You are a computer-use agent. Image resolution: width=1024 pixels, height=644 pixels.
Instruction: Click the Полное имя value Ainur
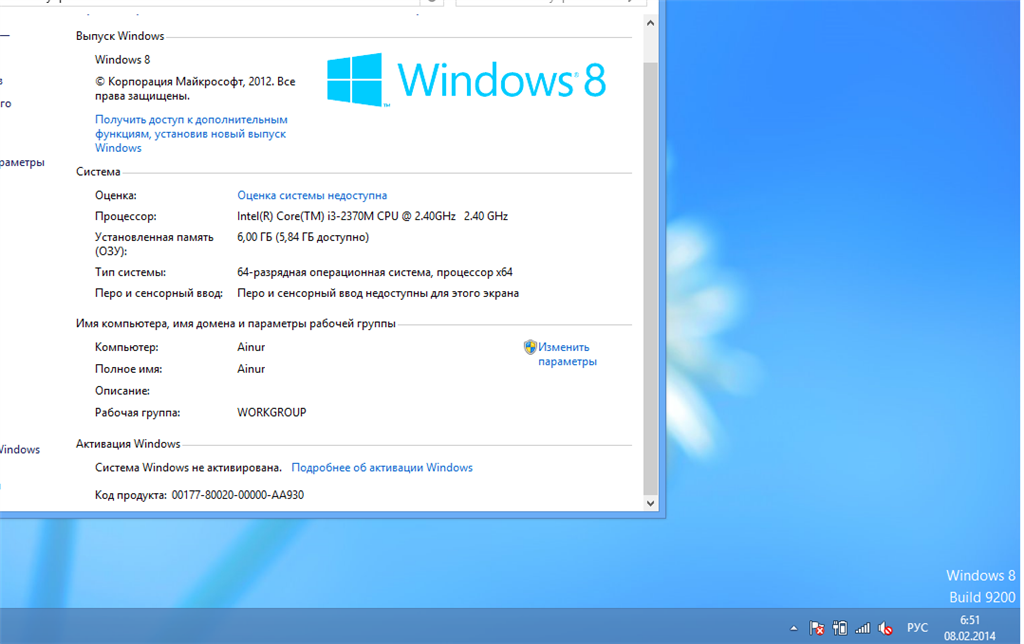[x=251, y=369]
